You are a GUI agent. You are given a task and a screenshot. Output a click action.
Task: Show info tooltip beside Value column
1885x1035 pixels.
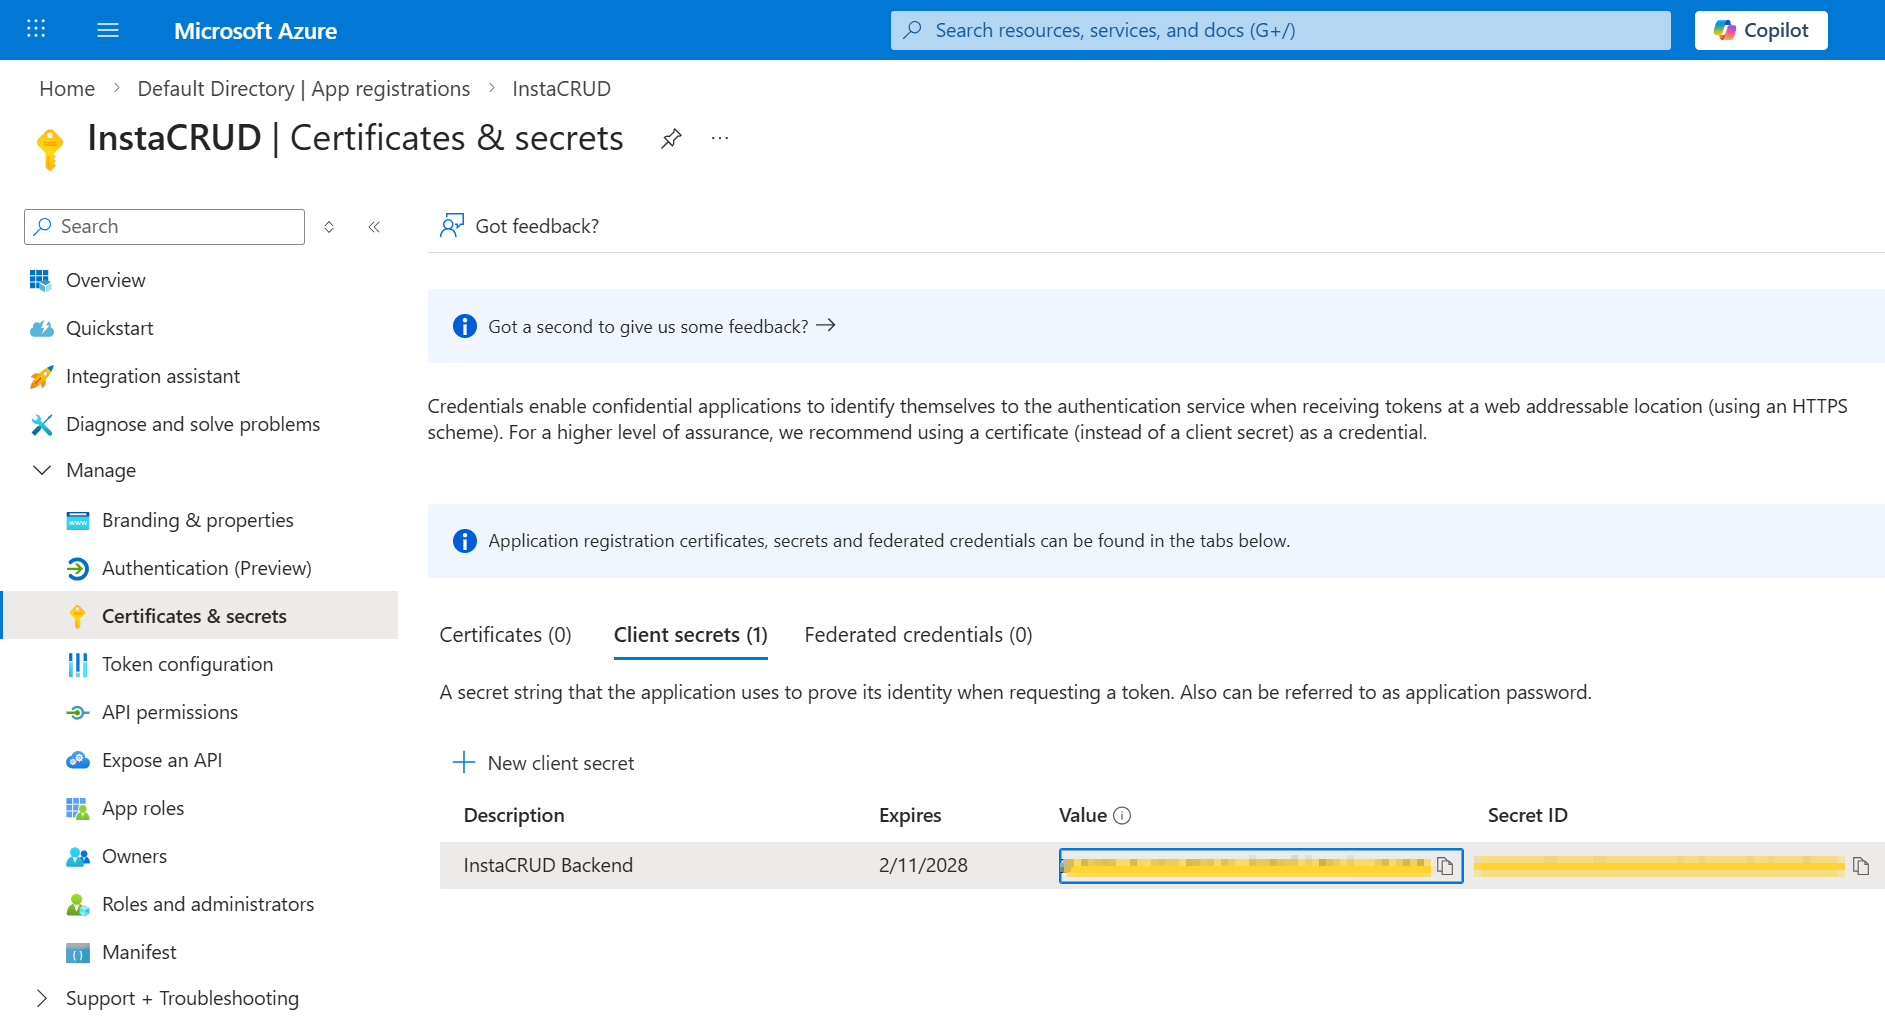click(x=1122, y=816)
